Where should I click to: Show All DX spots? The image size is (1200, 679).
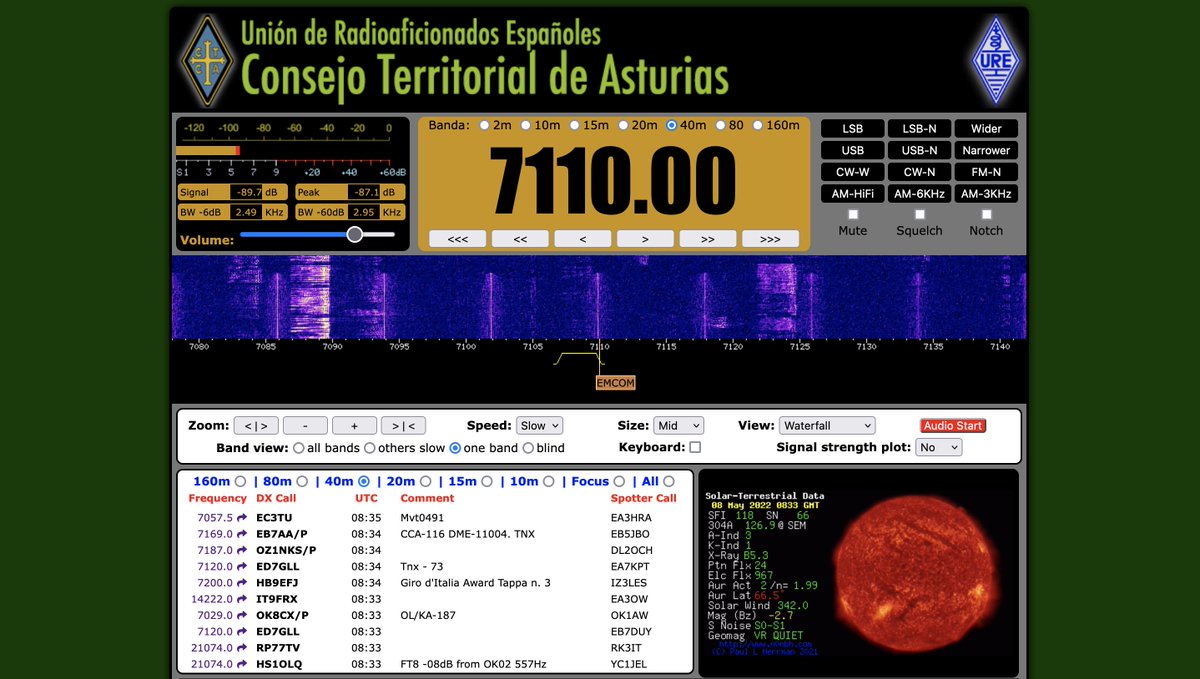point(668,481)
